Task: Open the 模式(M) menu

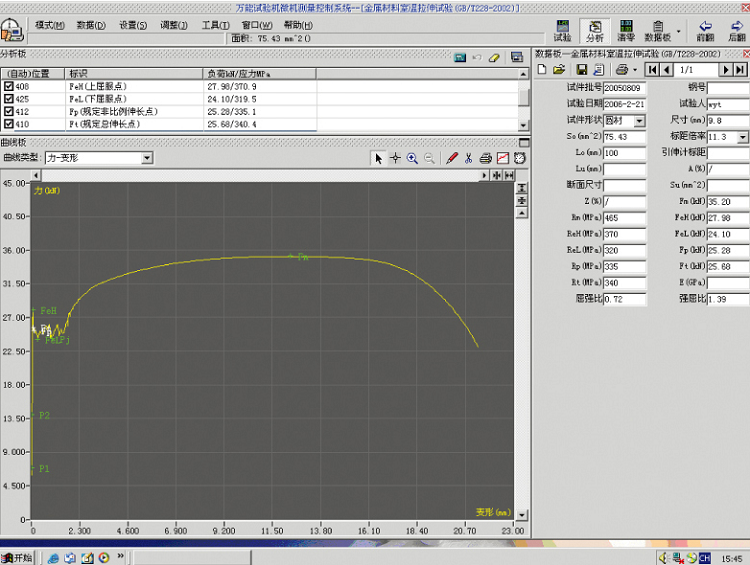Action: pyautogui.click(x=50, y=25)
